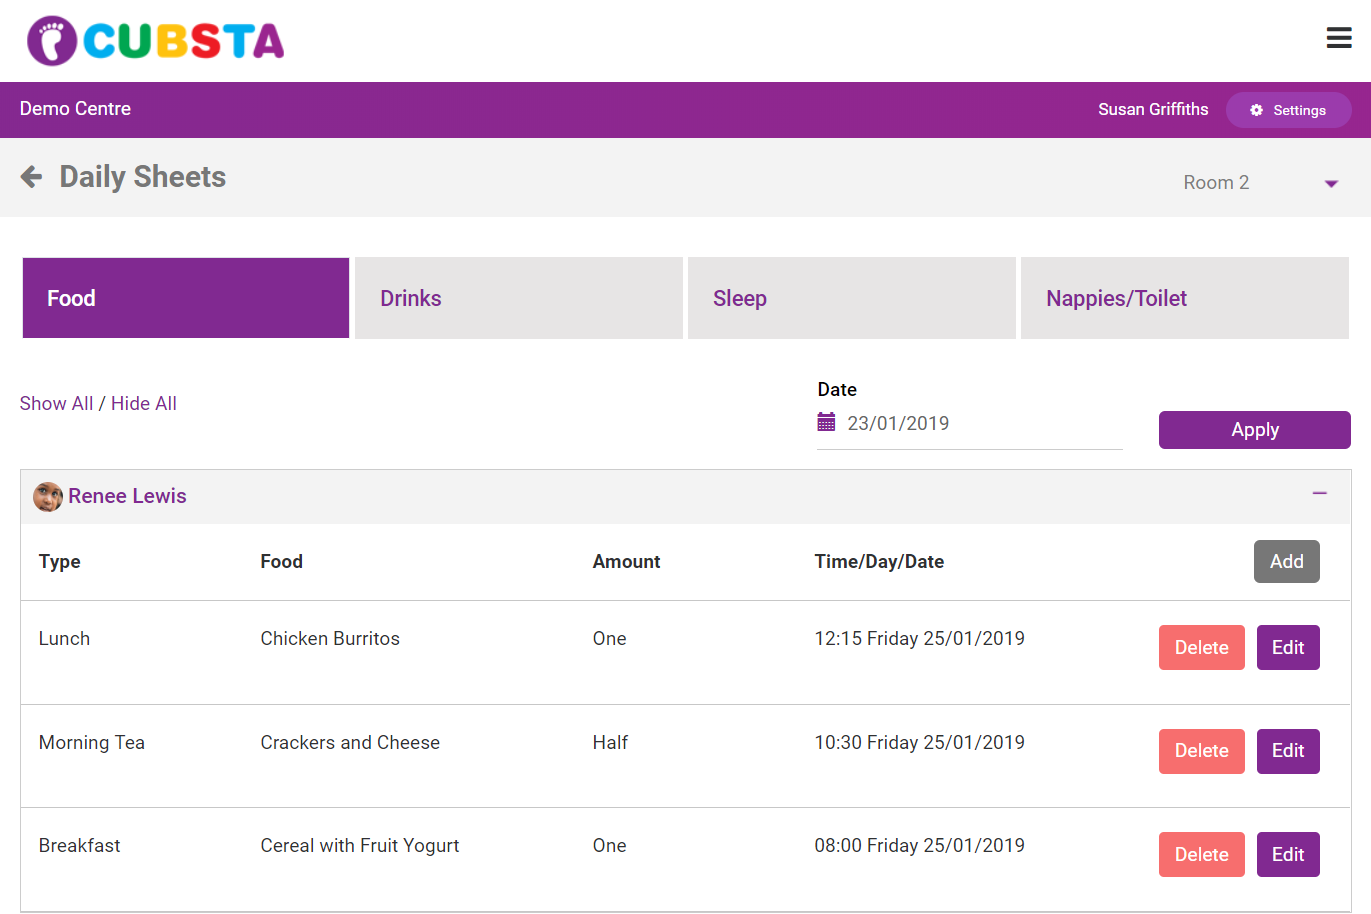1371x914 pixels.
Task: Open the hamburger menu
Action: (x=1339, y=38)
